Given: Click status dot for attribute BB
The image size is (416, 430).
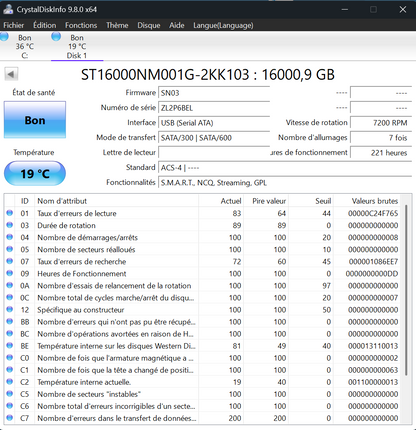Looking at the screenshot, I should (x=9, y=321).
